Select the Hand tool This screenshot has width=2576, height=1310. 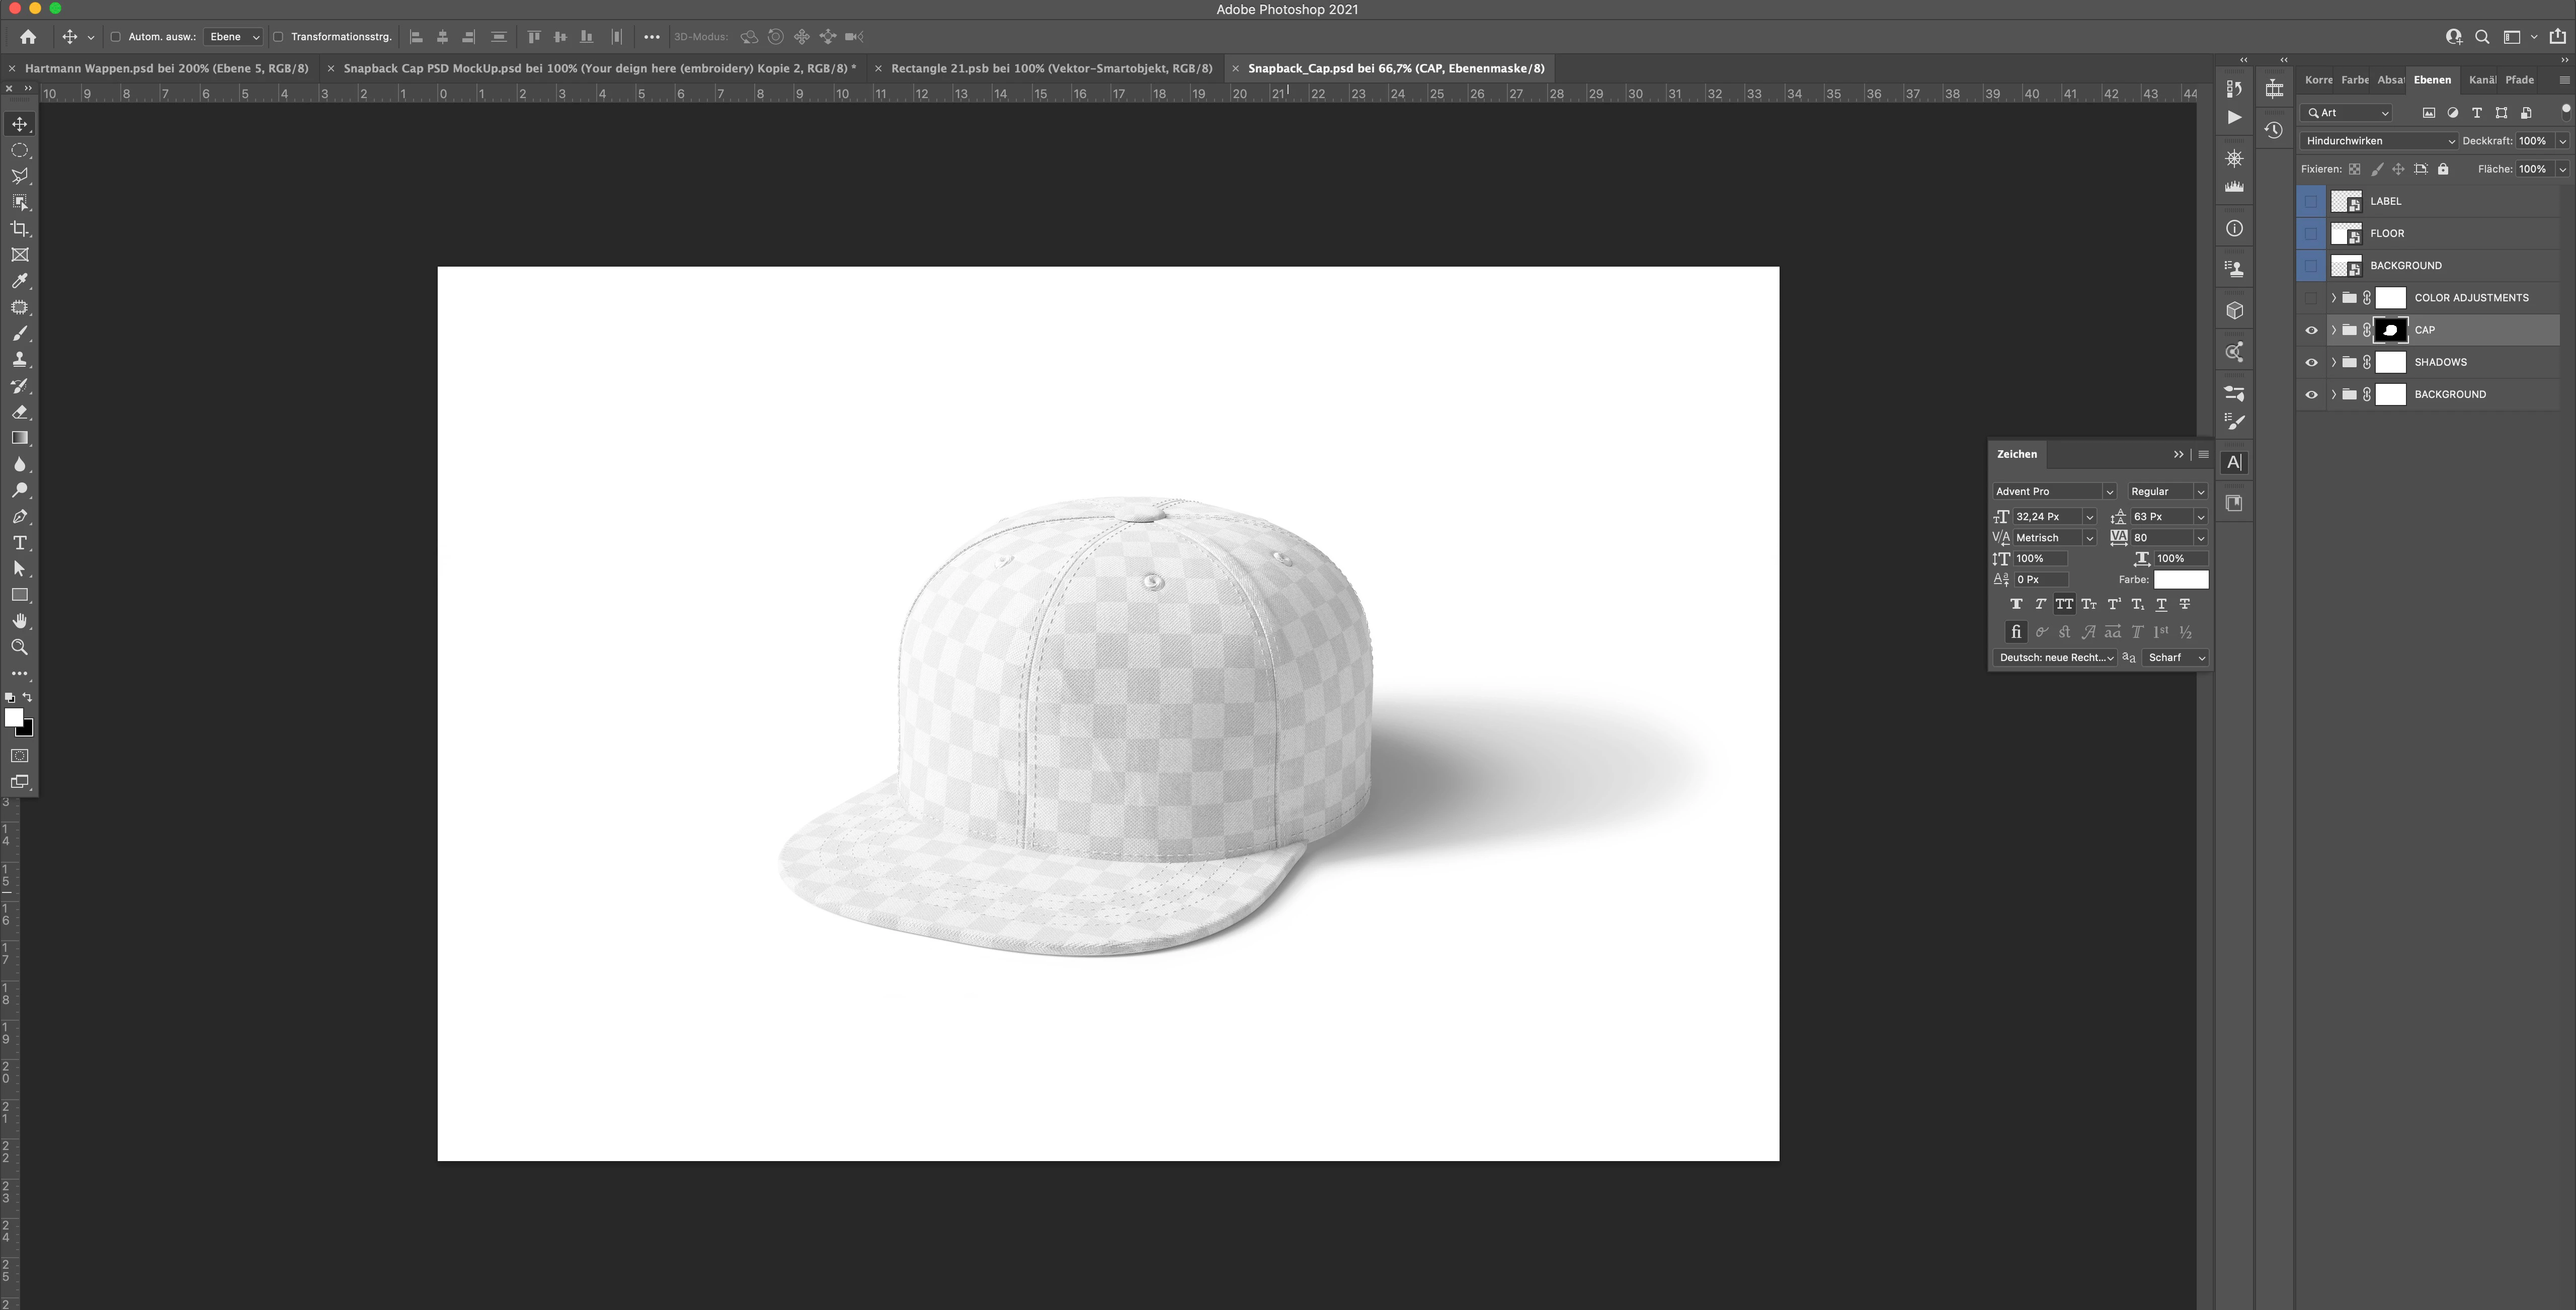pyautogui.click(x=19, y=621)
